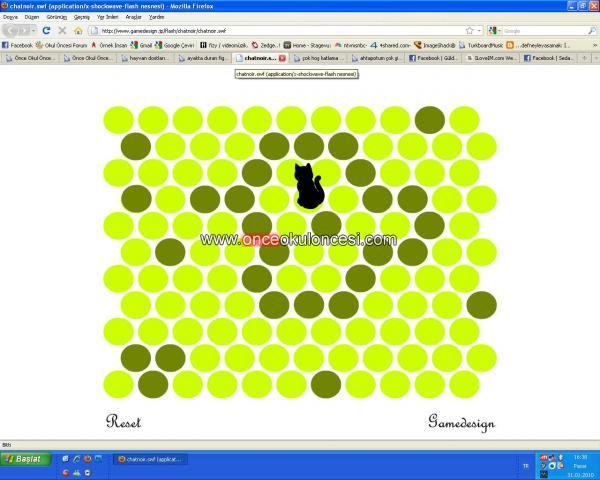
Task: Switch to the 'ayakta duran fig' tab
Action: (203, 58)
